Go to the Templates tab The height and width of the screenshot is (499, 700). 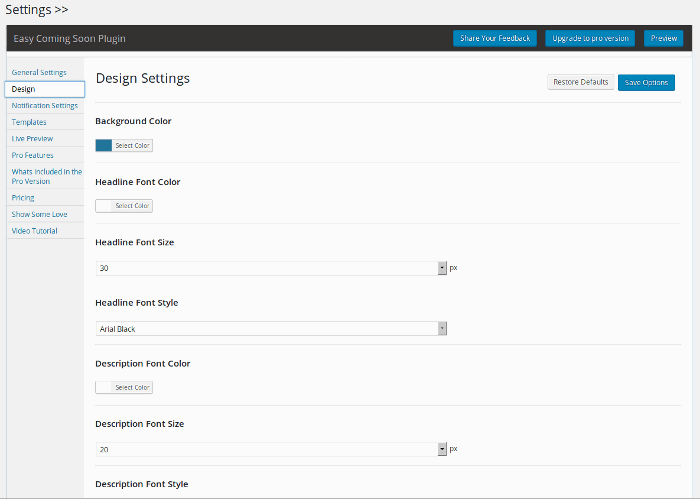(x=29, y=122)
